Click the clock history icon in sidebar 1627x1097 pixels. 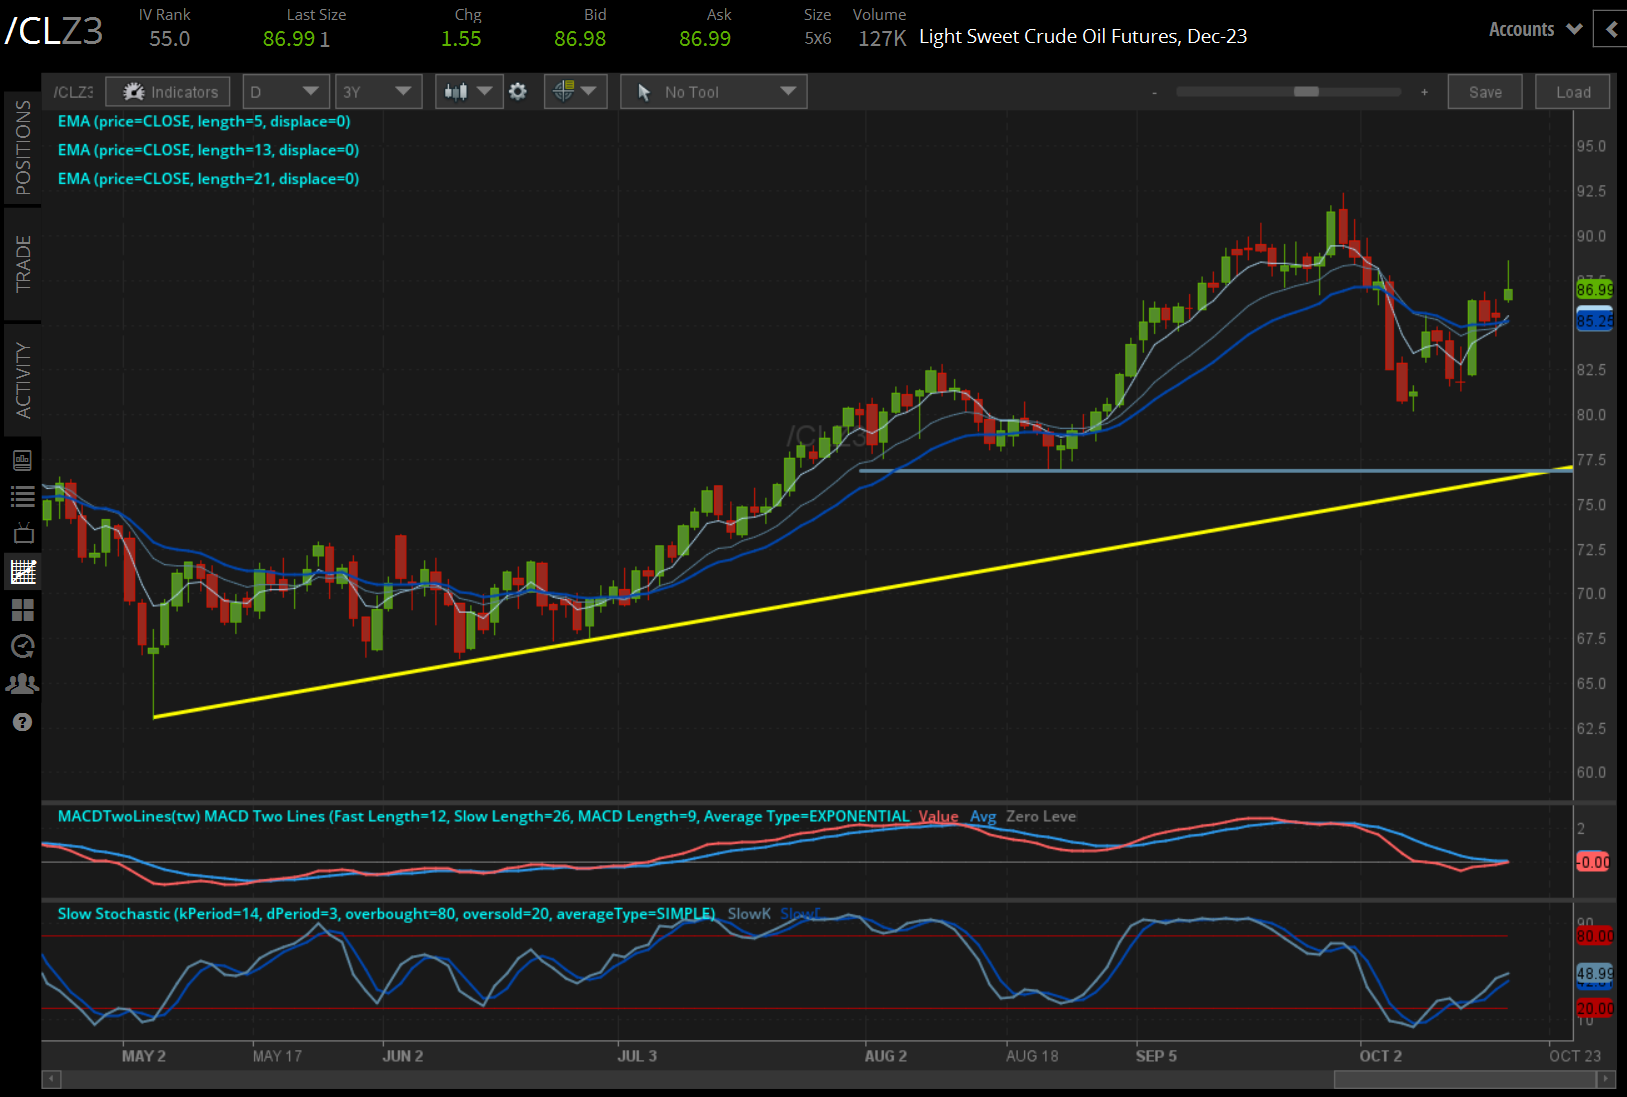pos(22,647)
